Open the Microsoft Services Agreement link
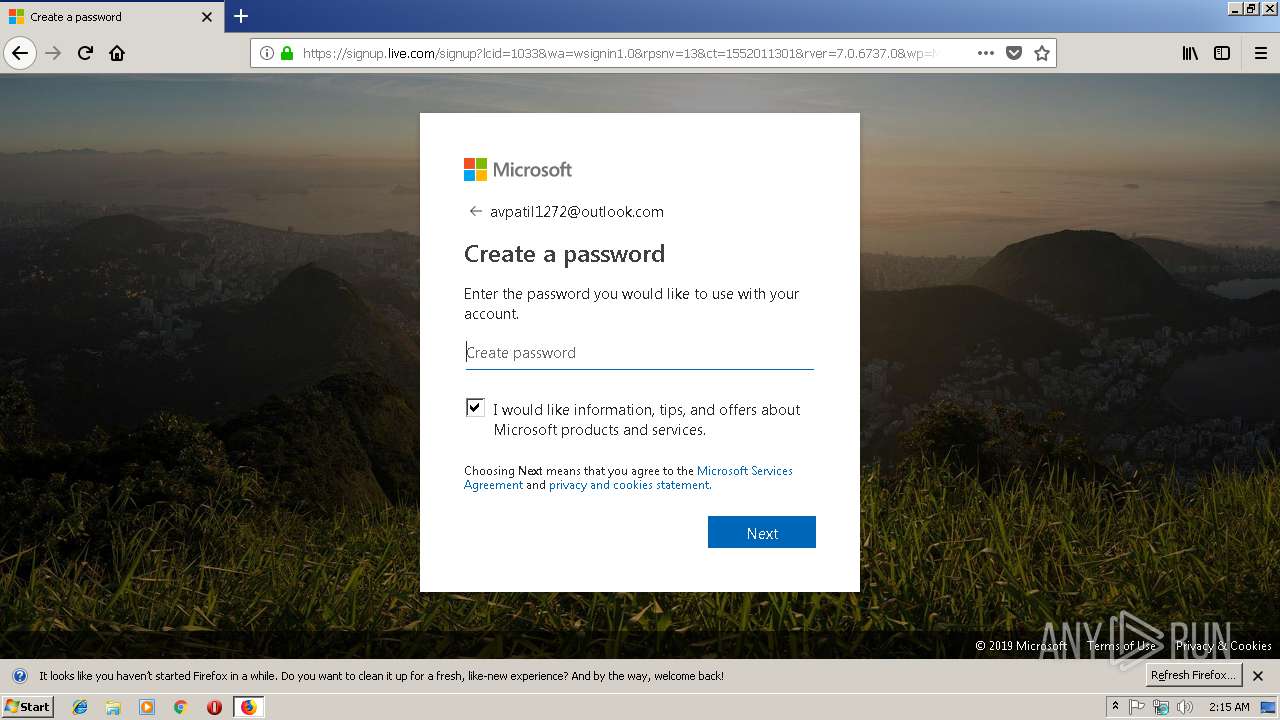 [628, 478]
